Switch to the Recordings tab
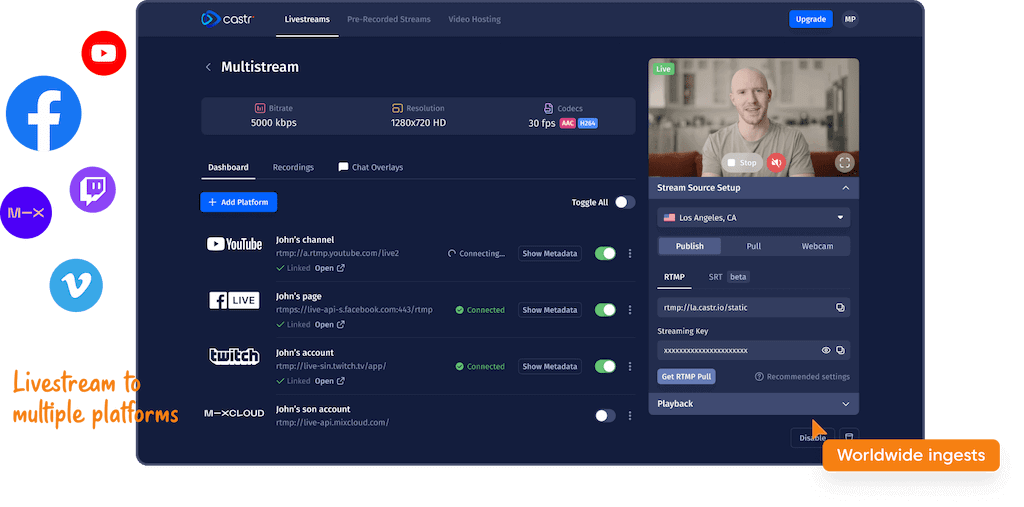The image size is (1024, 507). pyautogui.click(x=293, y=167)
